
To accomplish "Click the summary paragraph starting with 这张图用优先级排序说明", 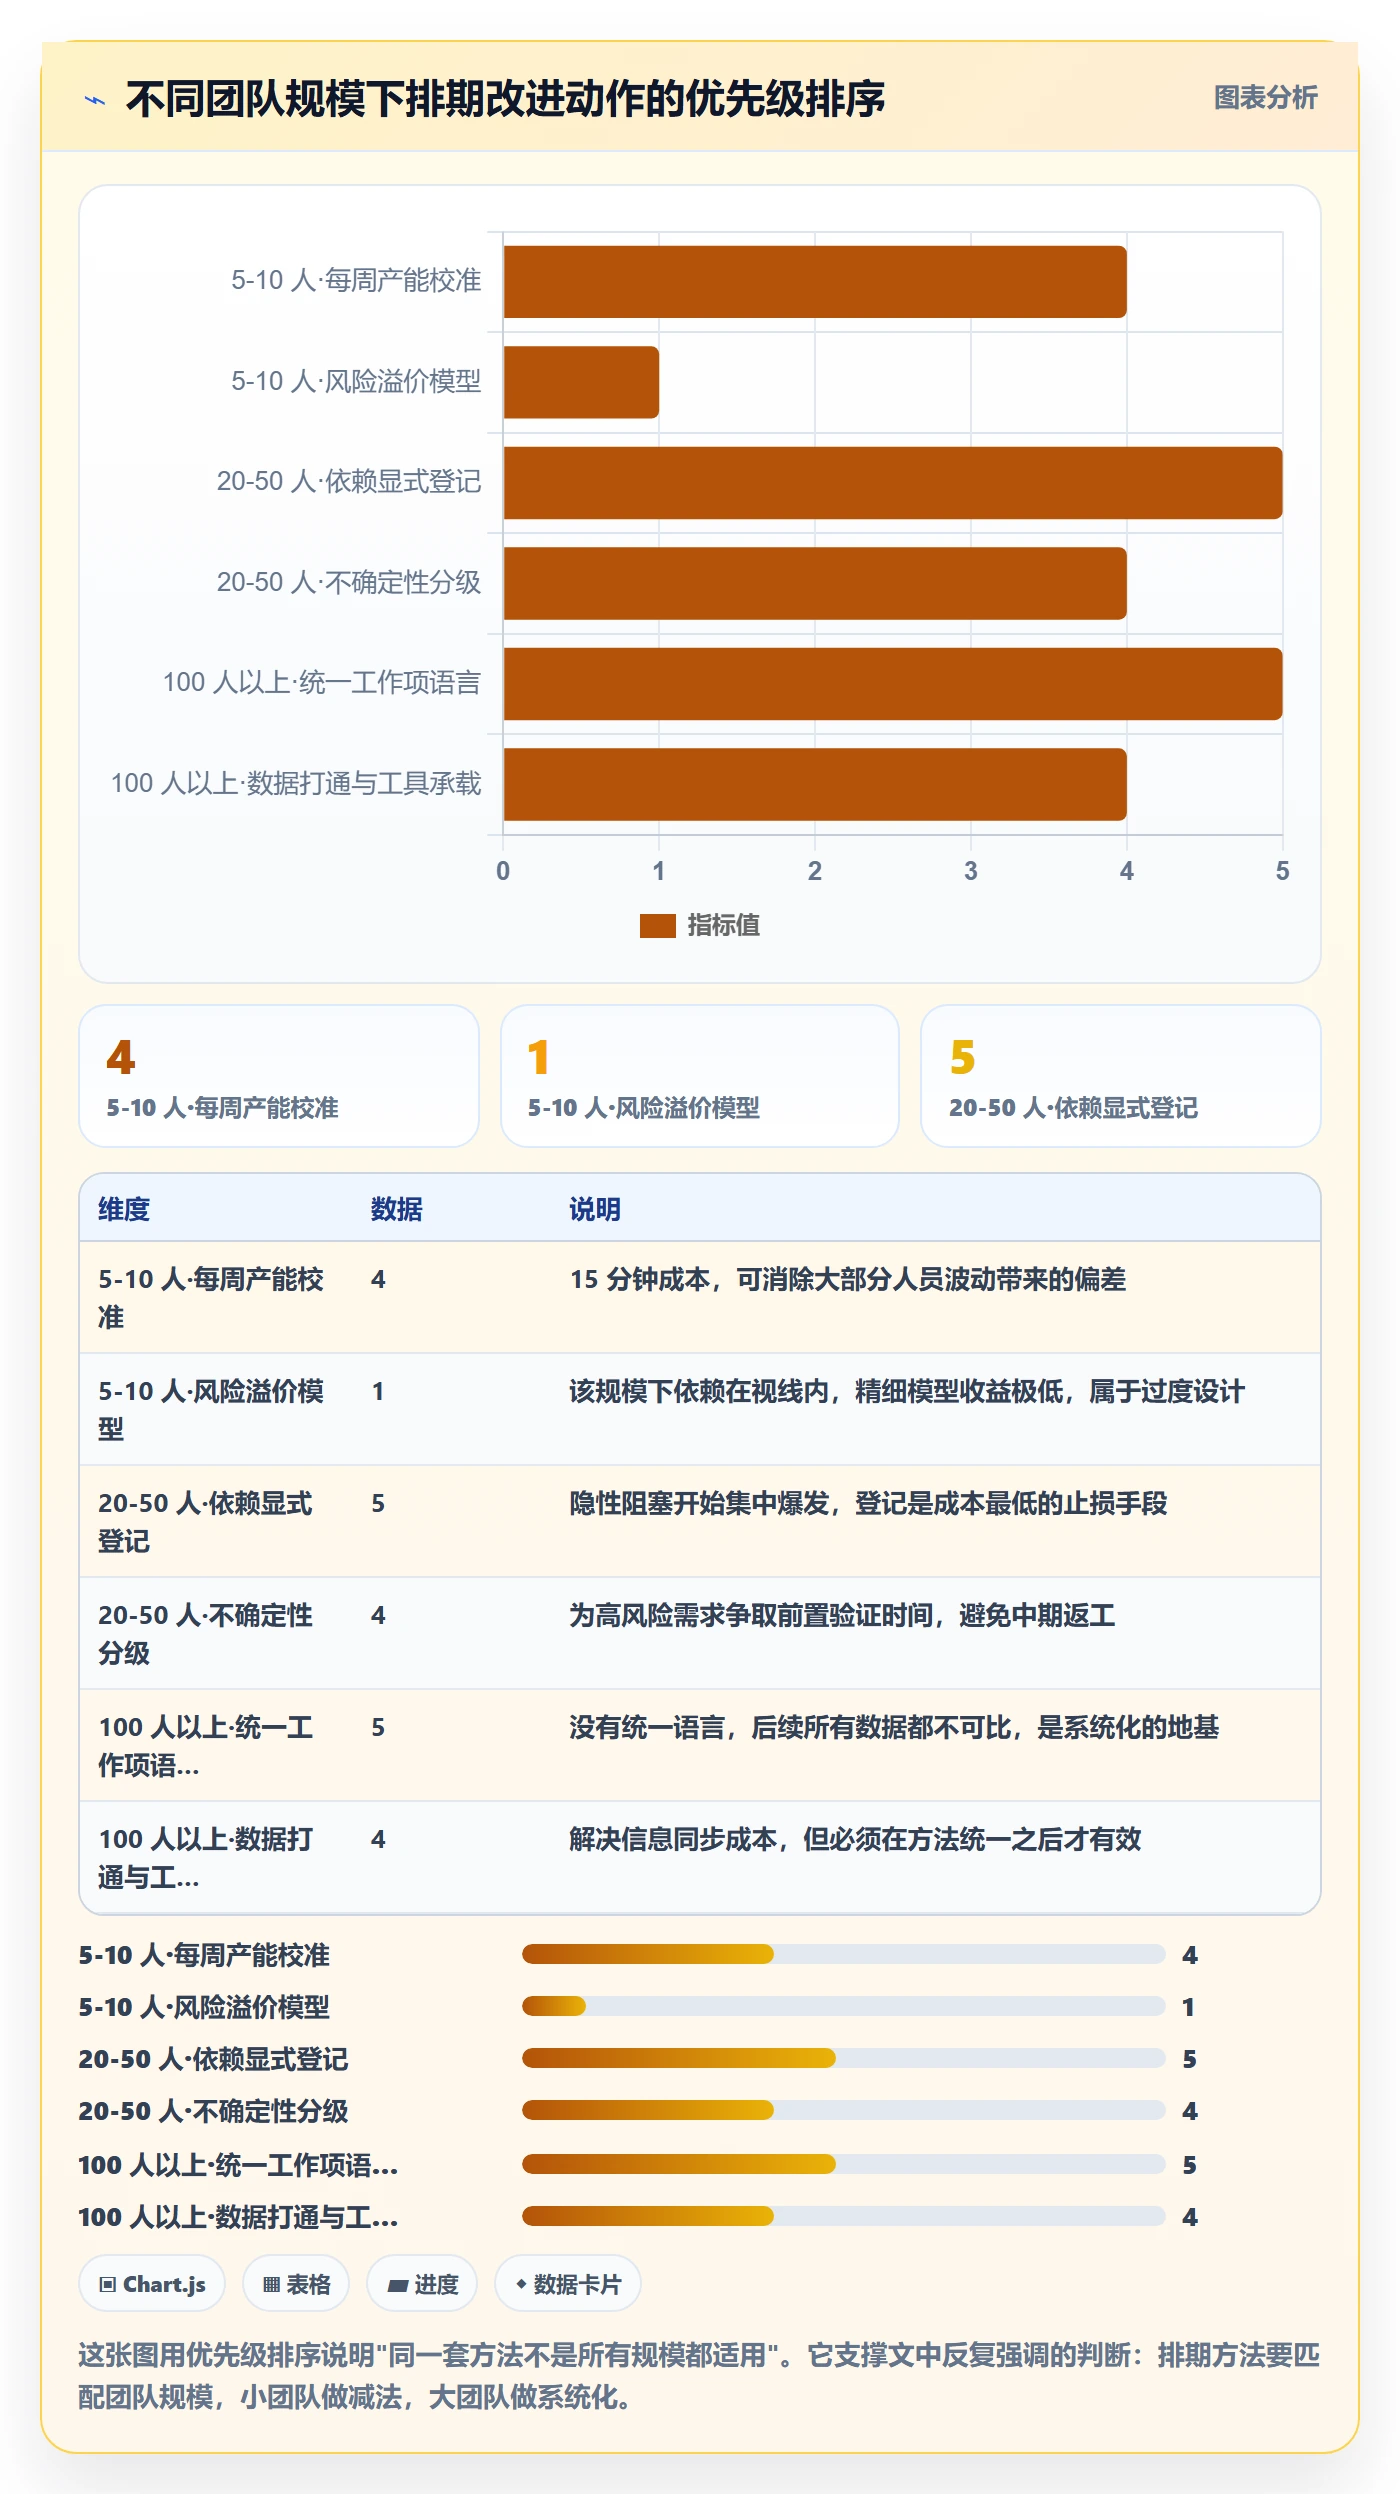I will (699, 2376).
